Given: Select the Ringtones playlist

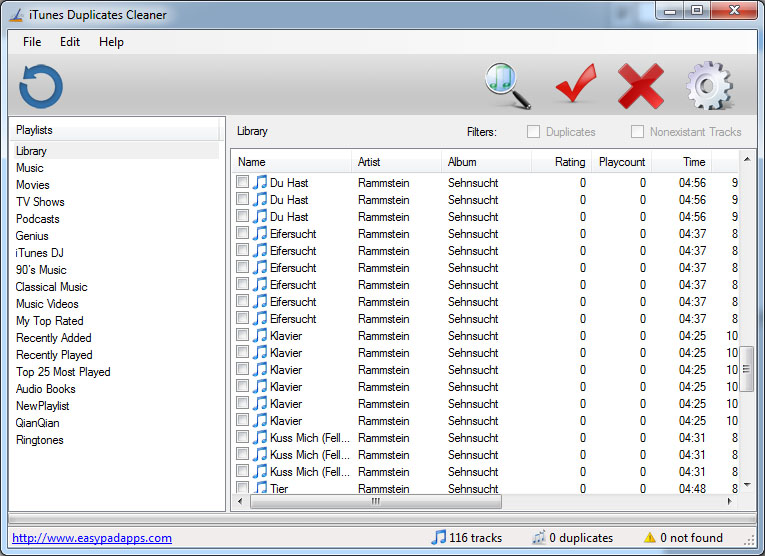Looking at the screenshot, I should pyautogui.click(x=40, y=440).
